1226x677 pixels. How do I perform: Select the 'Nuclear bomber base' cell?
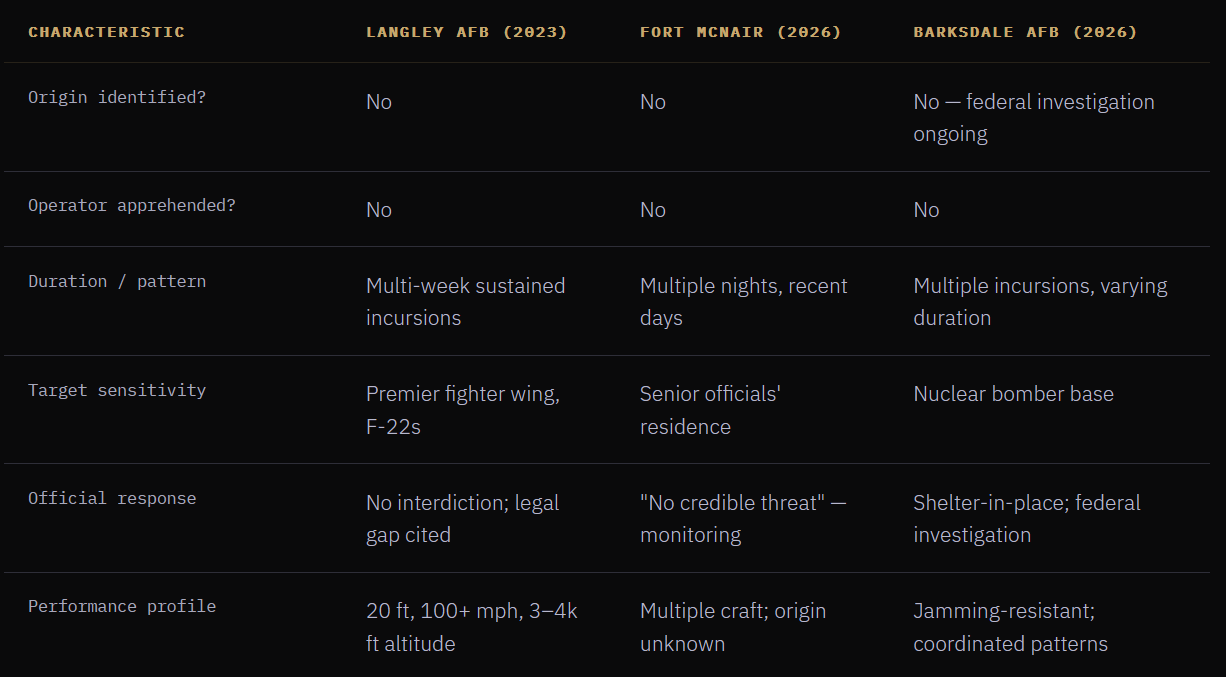pyautogui.click(x=1013, y=394)
